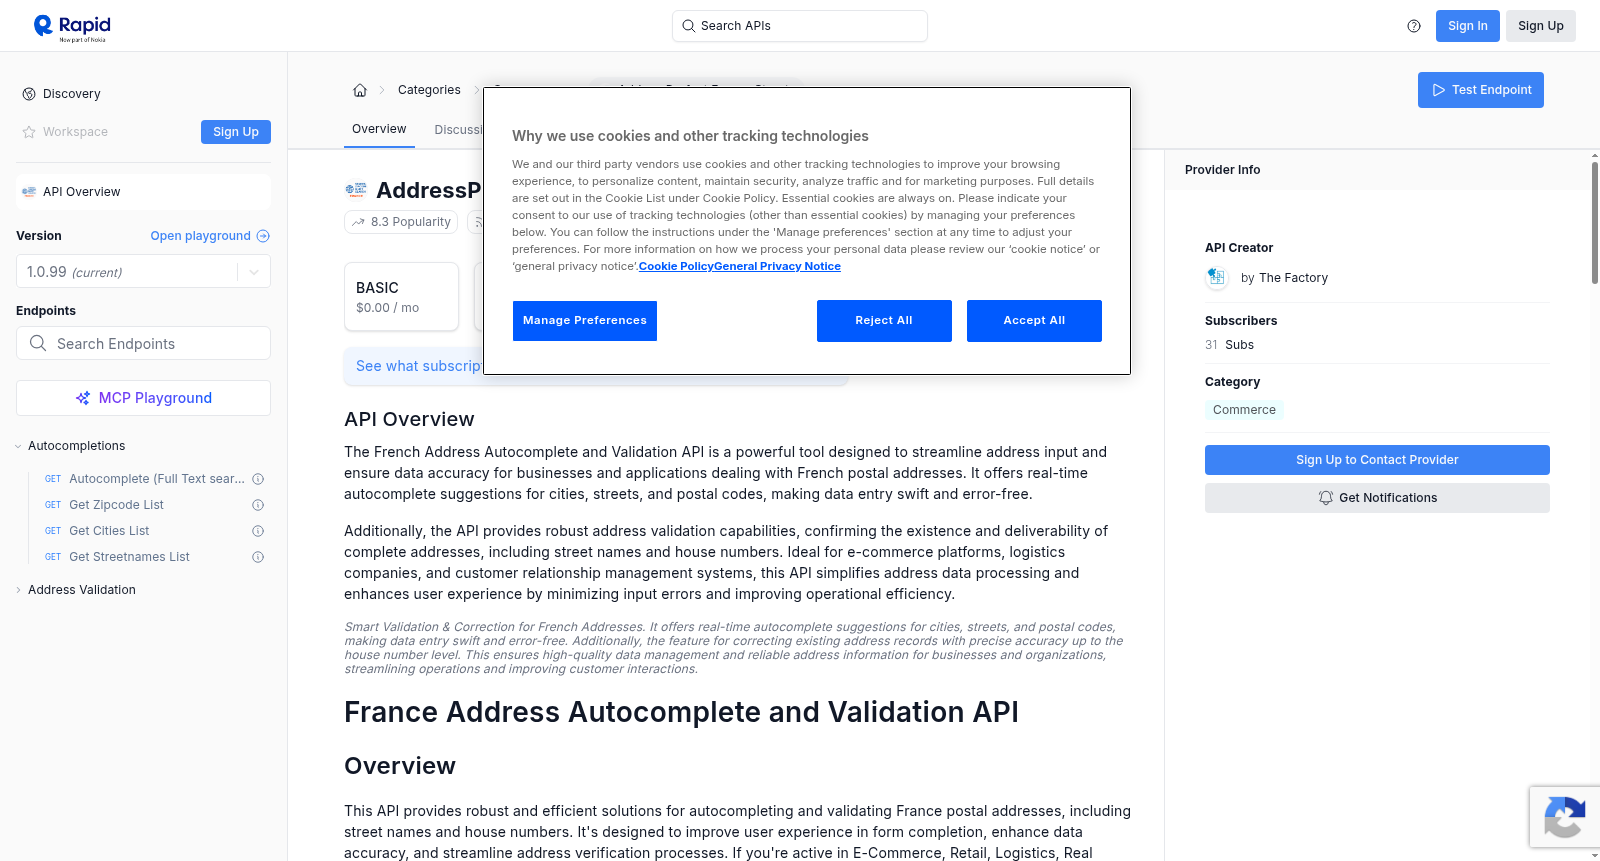
Task: Click the play icon on Test Endpoint
Action: click(x=1439, y=90)
